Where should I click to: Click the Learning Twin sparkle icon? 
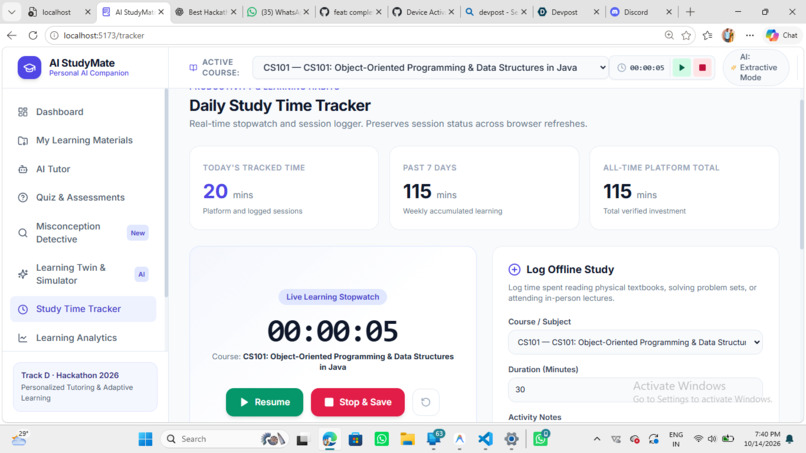pyautogui.click(x=23, y=274)
